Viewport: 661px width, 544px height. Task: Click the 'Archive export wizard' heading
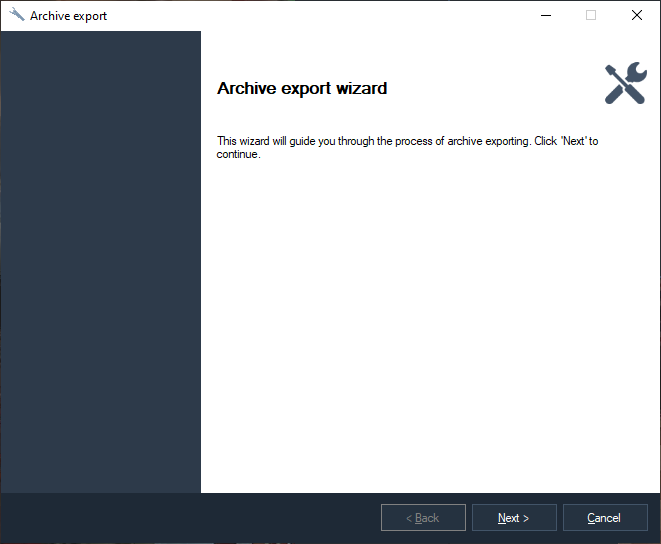pos(301,88)
